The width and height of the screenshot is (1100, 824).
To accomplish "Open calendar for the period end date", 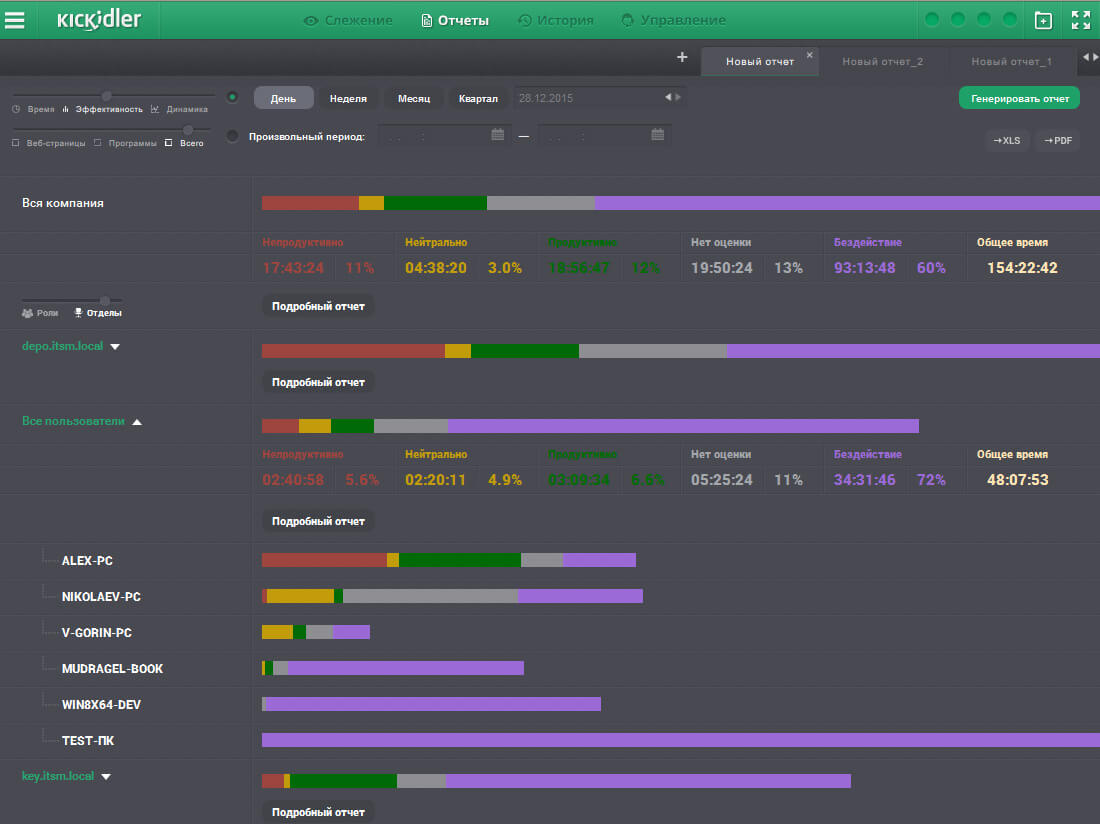I will (x=657, y=135).
